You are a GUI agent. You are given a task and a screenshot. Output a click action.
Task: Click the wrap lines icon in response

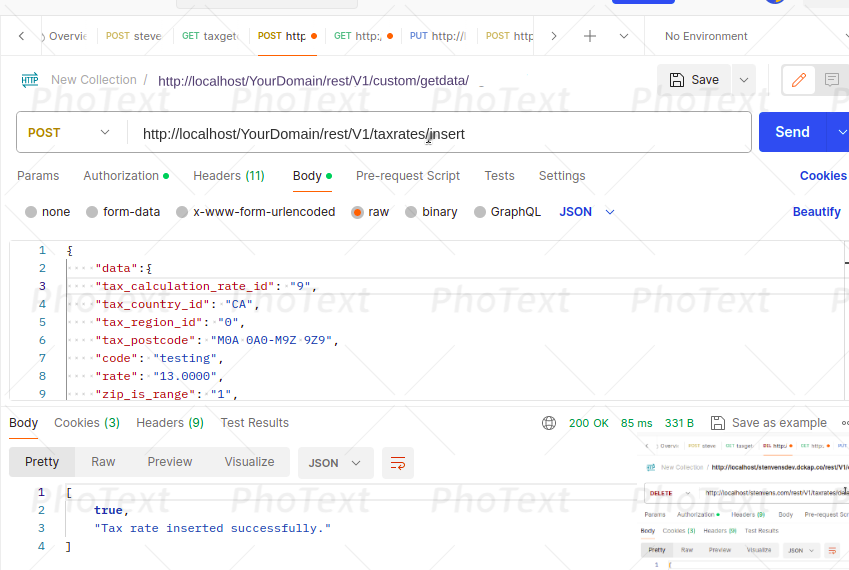398,463
